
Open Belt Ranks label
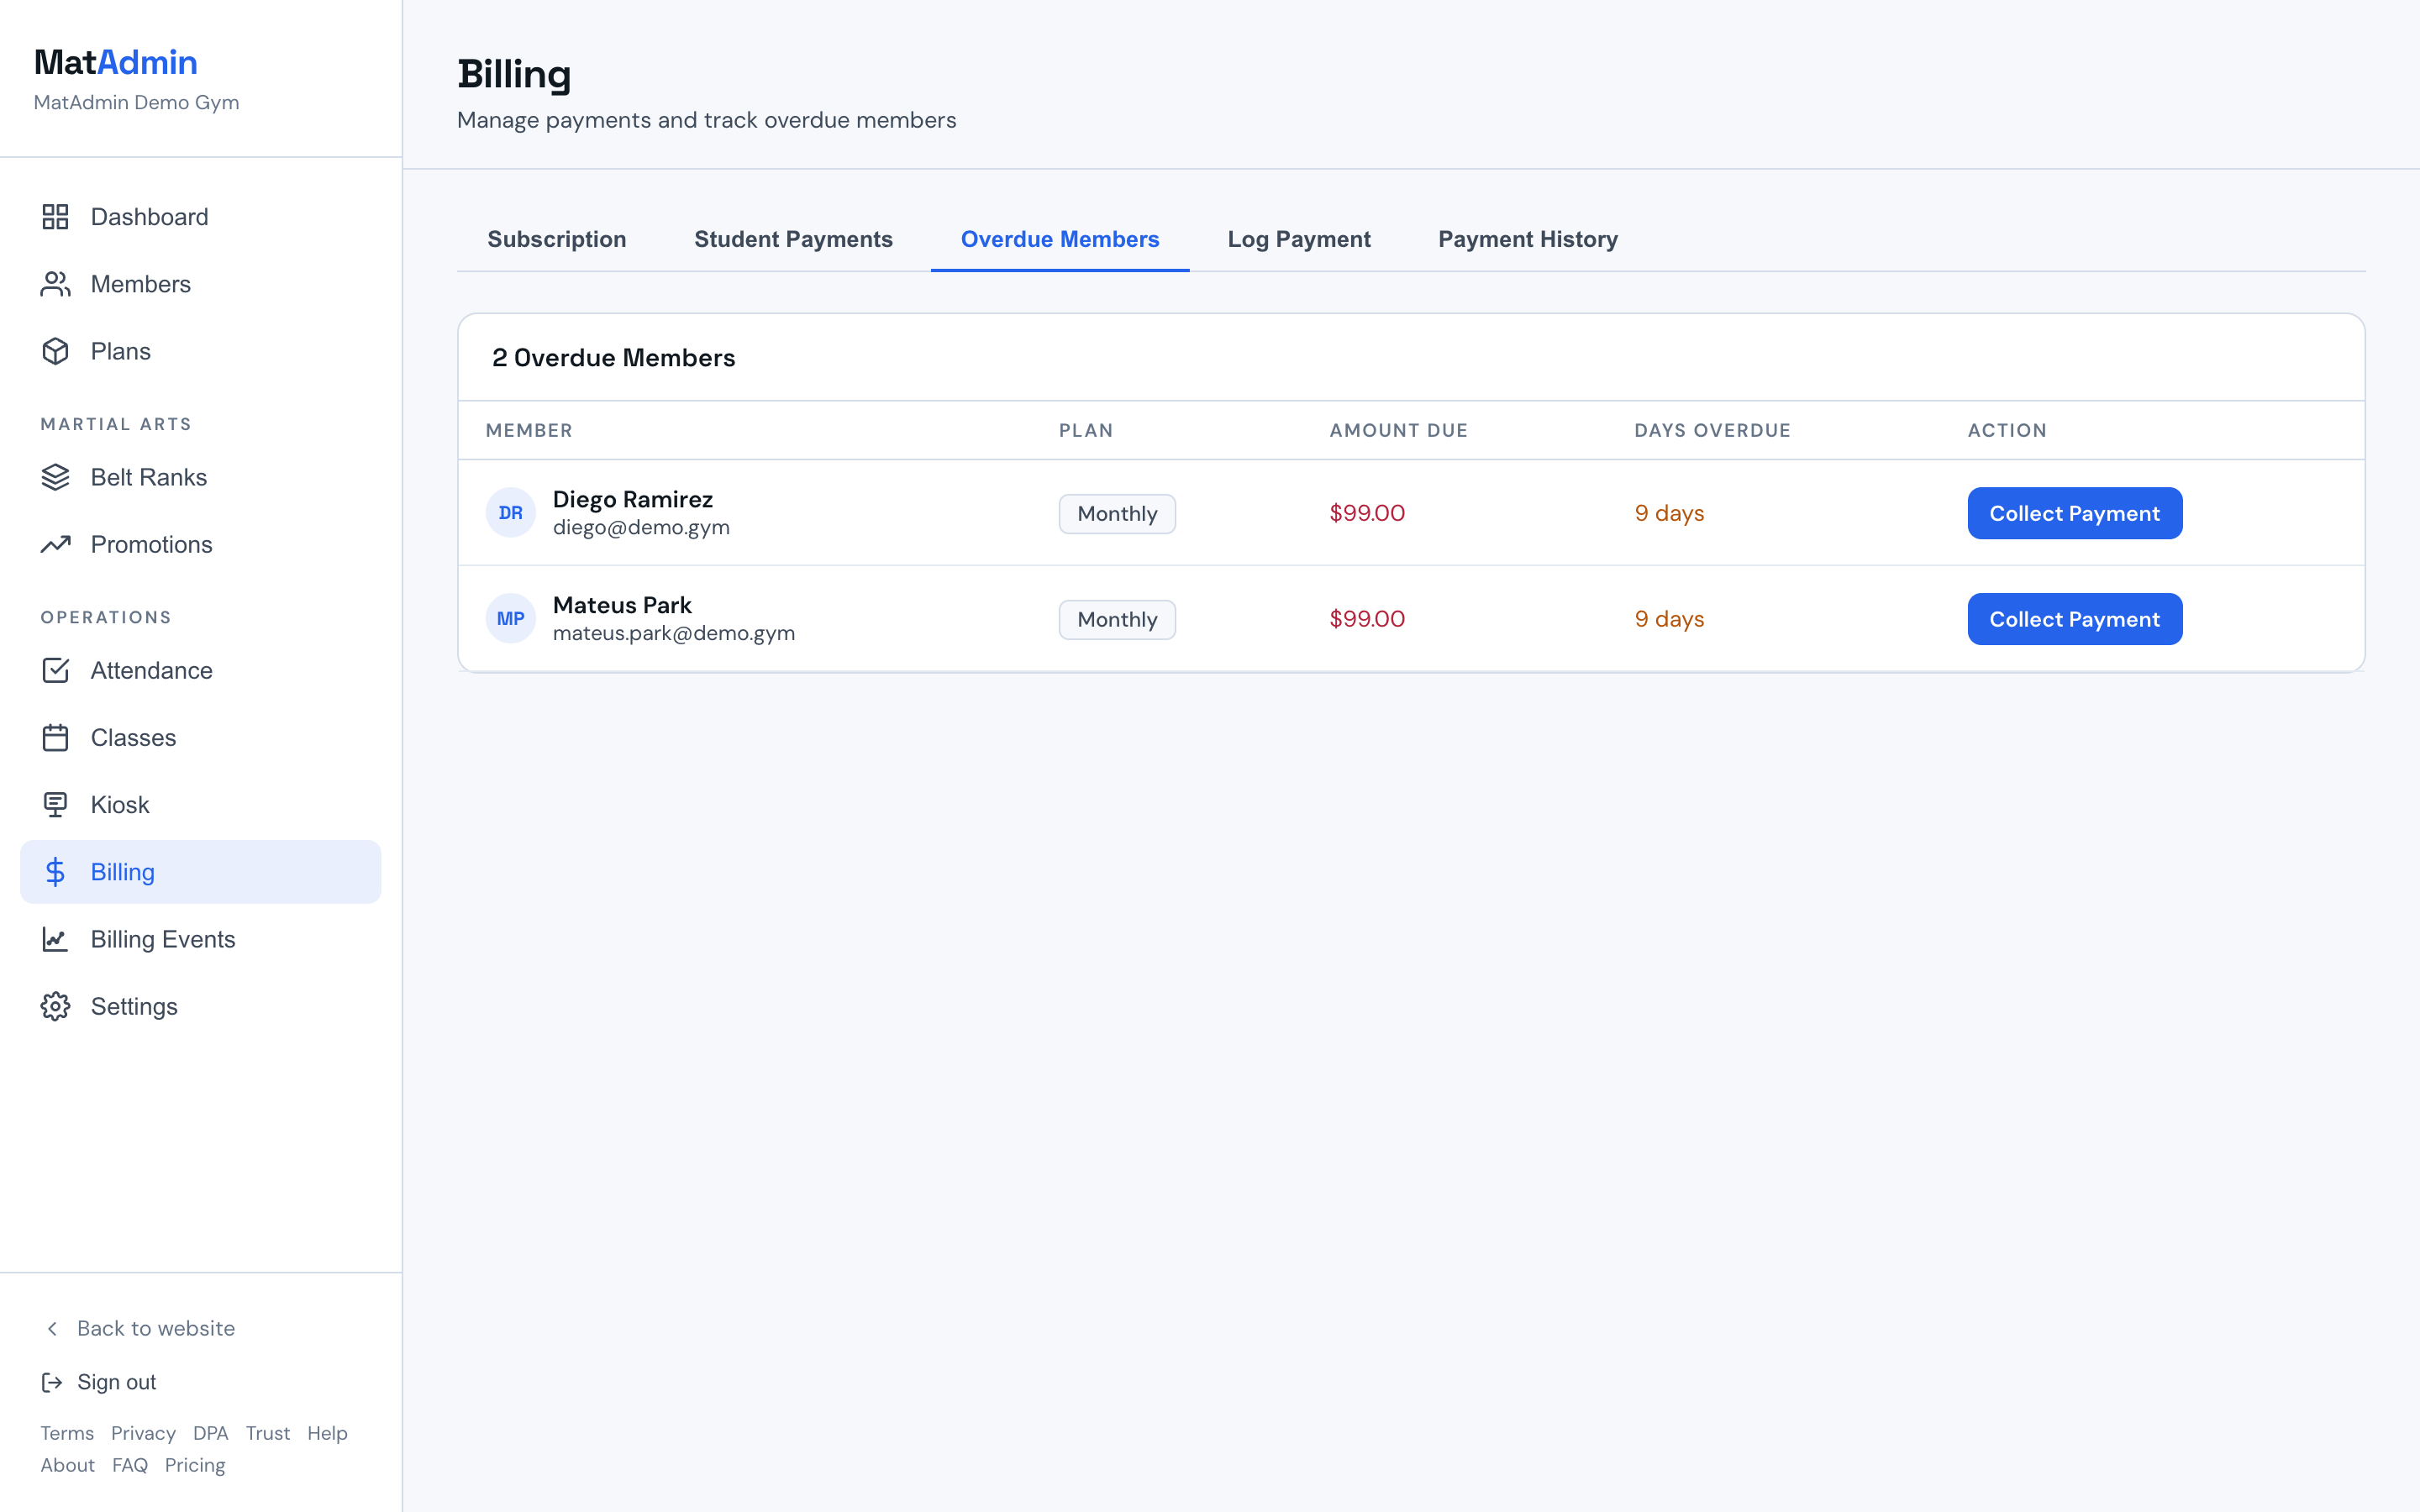149,477
